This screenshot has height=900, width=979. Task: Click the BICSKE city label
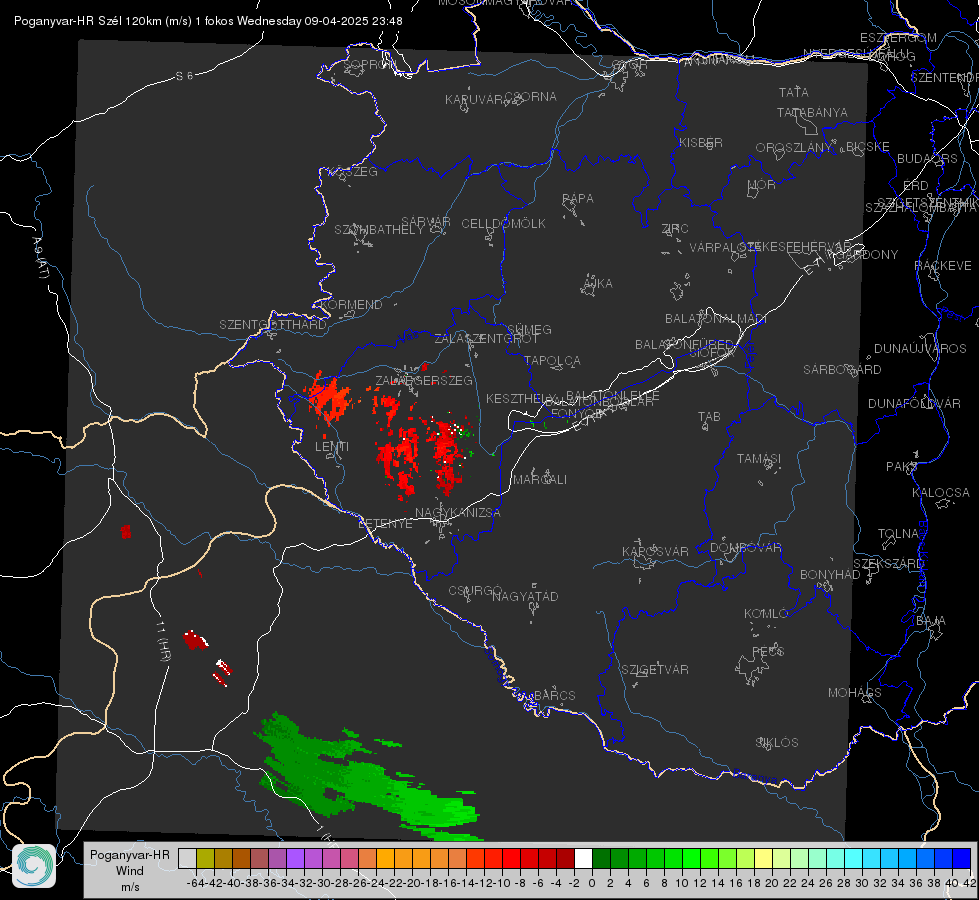click(867, 146)
